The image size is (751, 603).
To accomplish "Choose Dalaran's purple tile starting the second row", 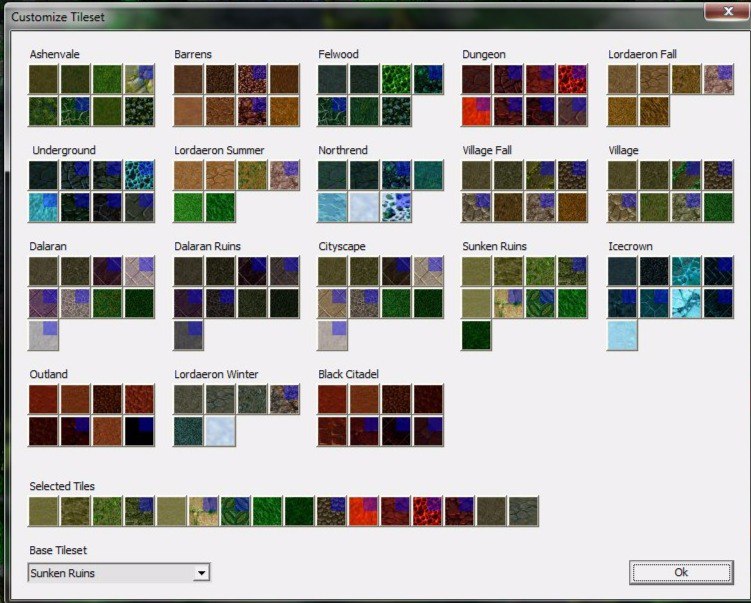I will point(43,303).
